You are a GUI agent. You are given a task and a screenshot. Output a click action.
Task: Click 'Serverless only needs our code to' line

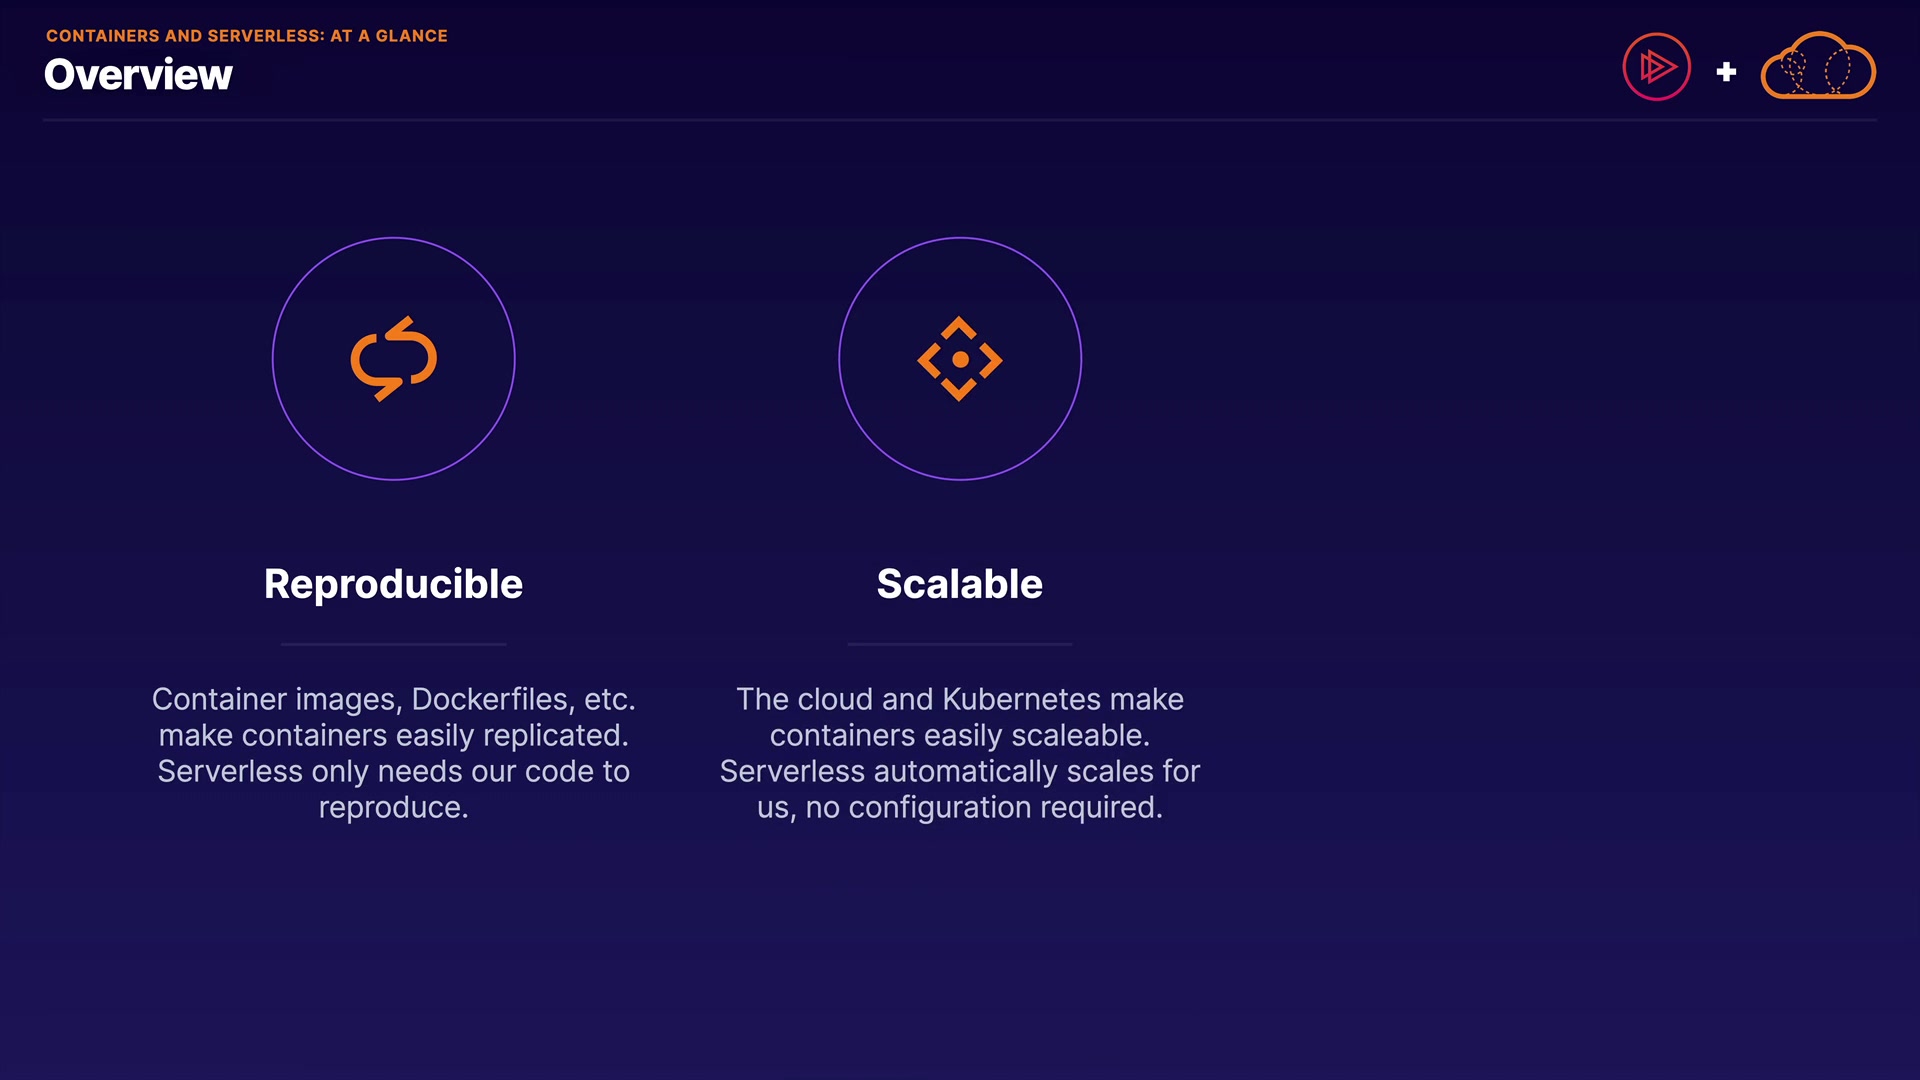coord(393,771)
